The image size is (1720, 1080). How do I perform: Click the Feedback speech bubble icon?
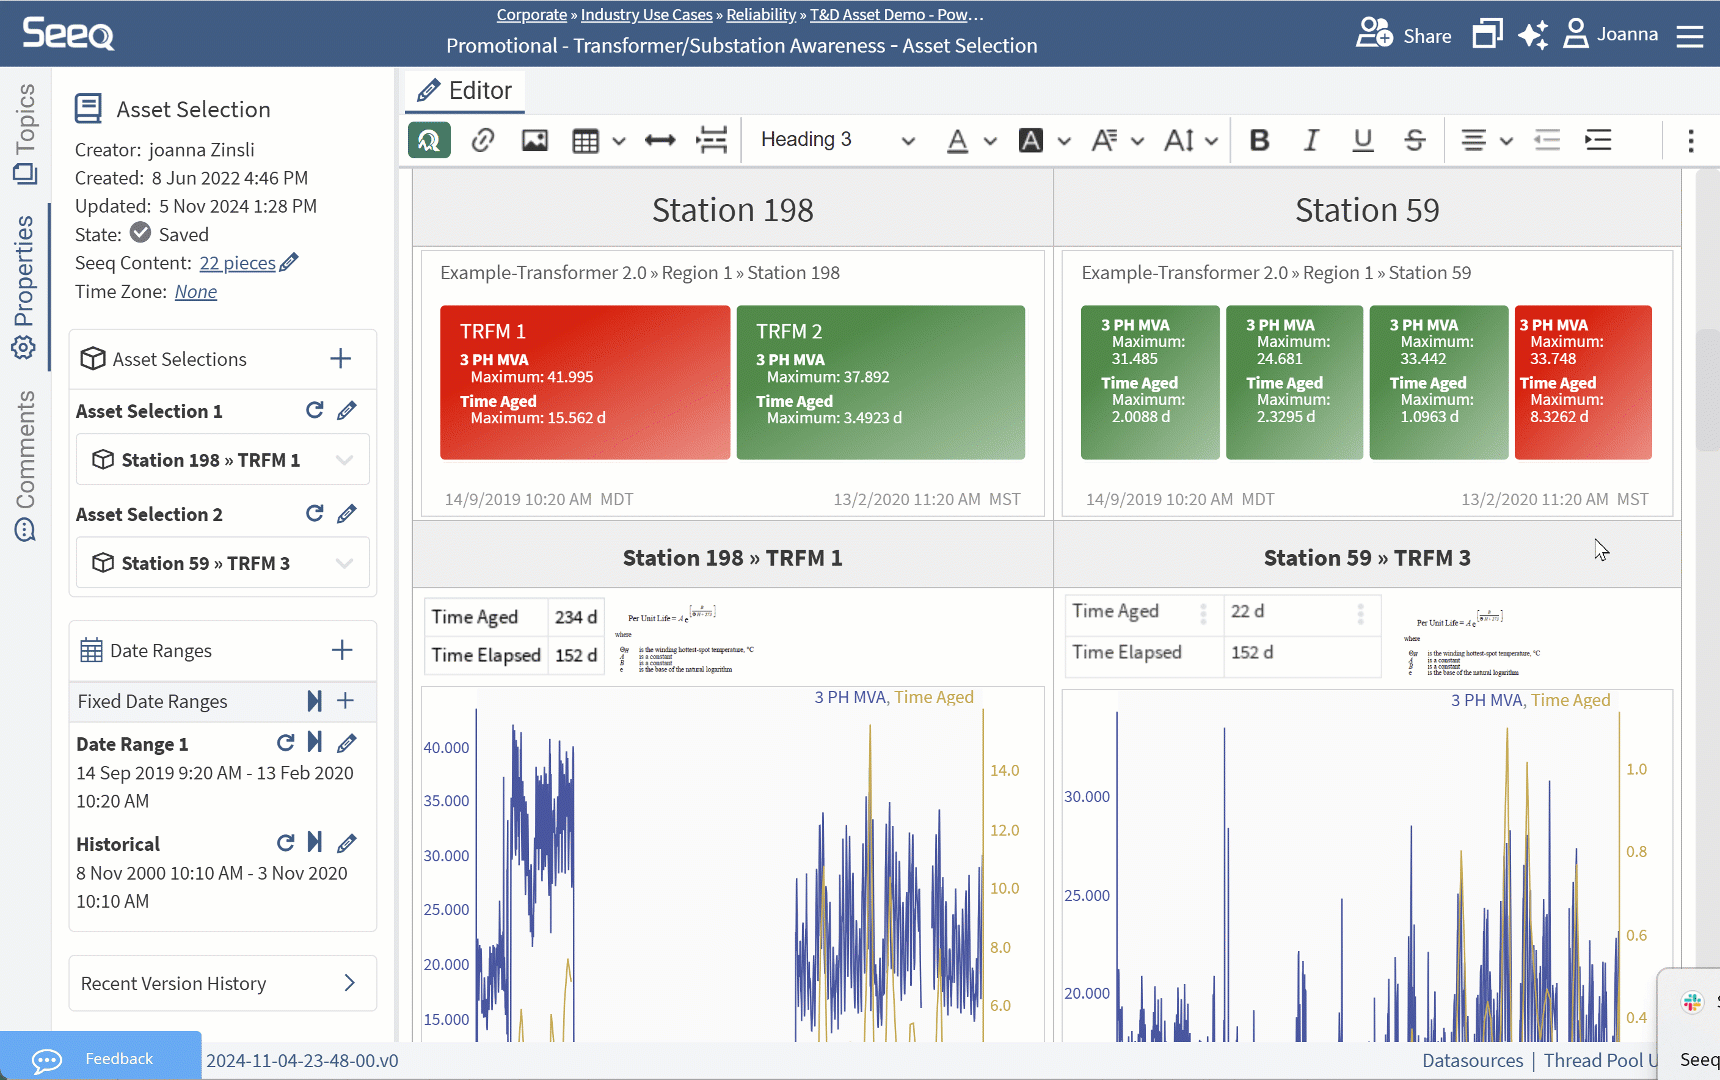(x=47, y=1057)
